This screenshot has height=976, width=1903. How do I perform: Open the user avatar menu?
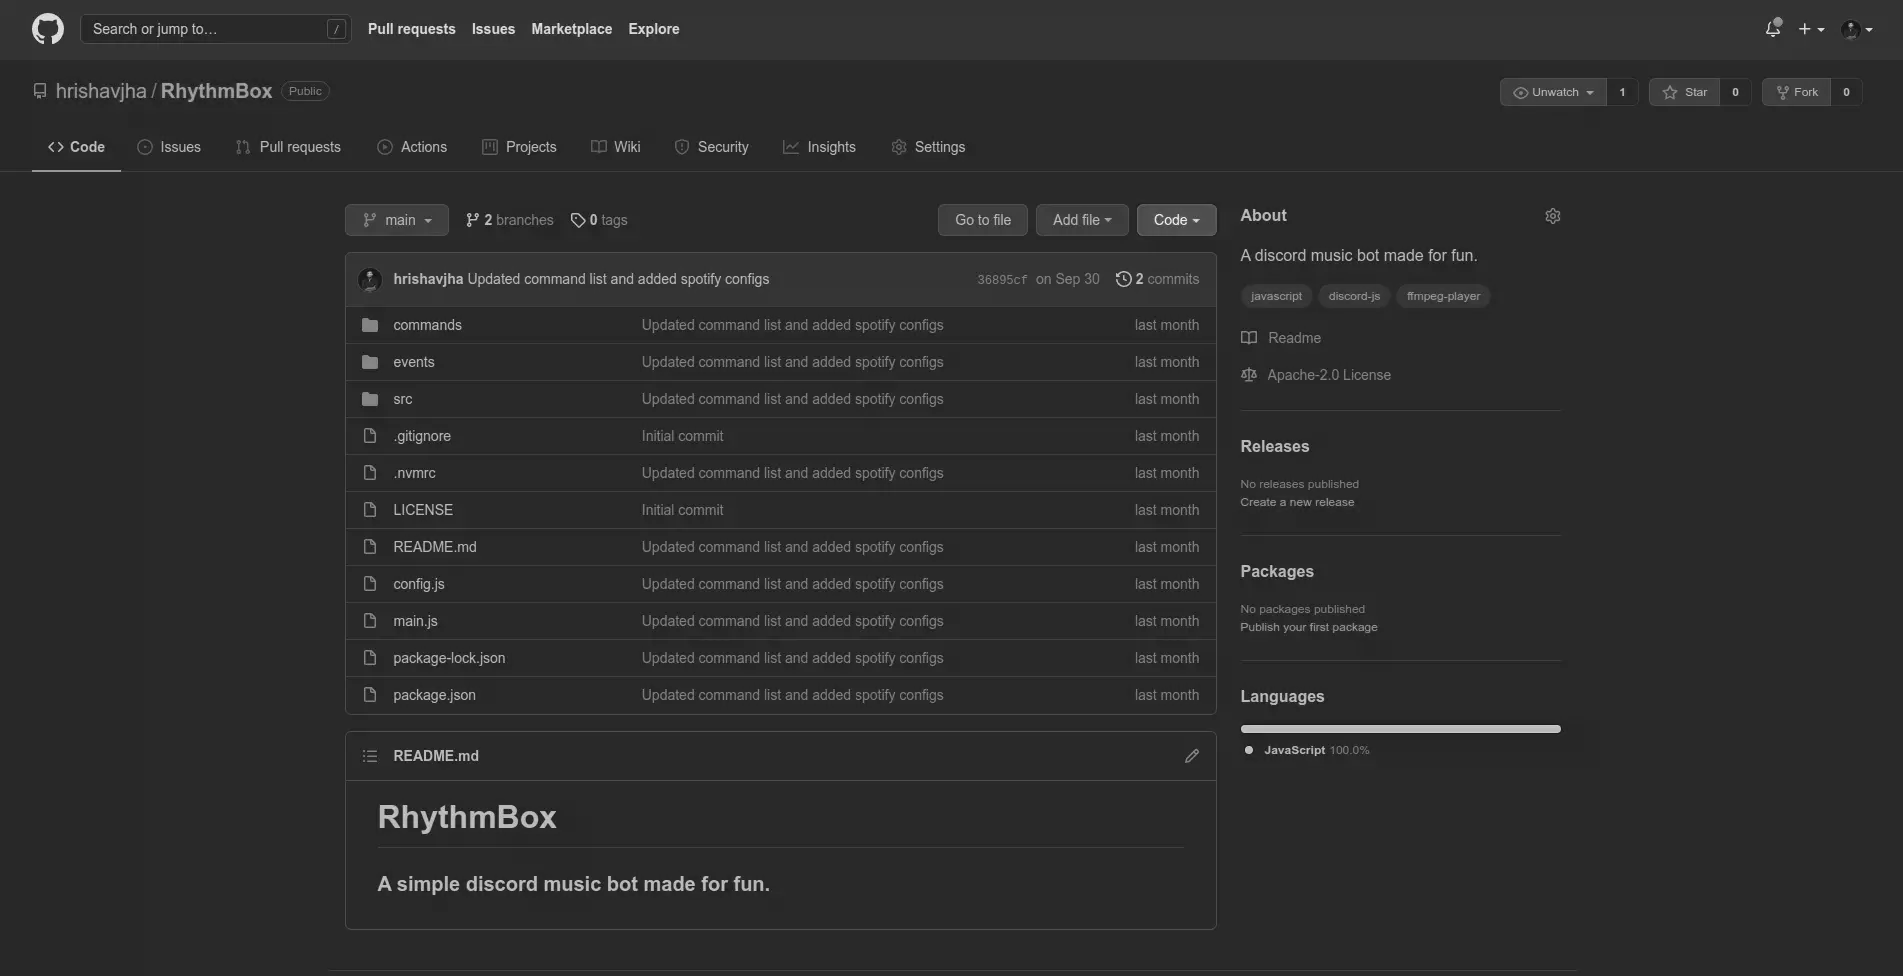click(1857, 29)
